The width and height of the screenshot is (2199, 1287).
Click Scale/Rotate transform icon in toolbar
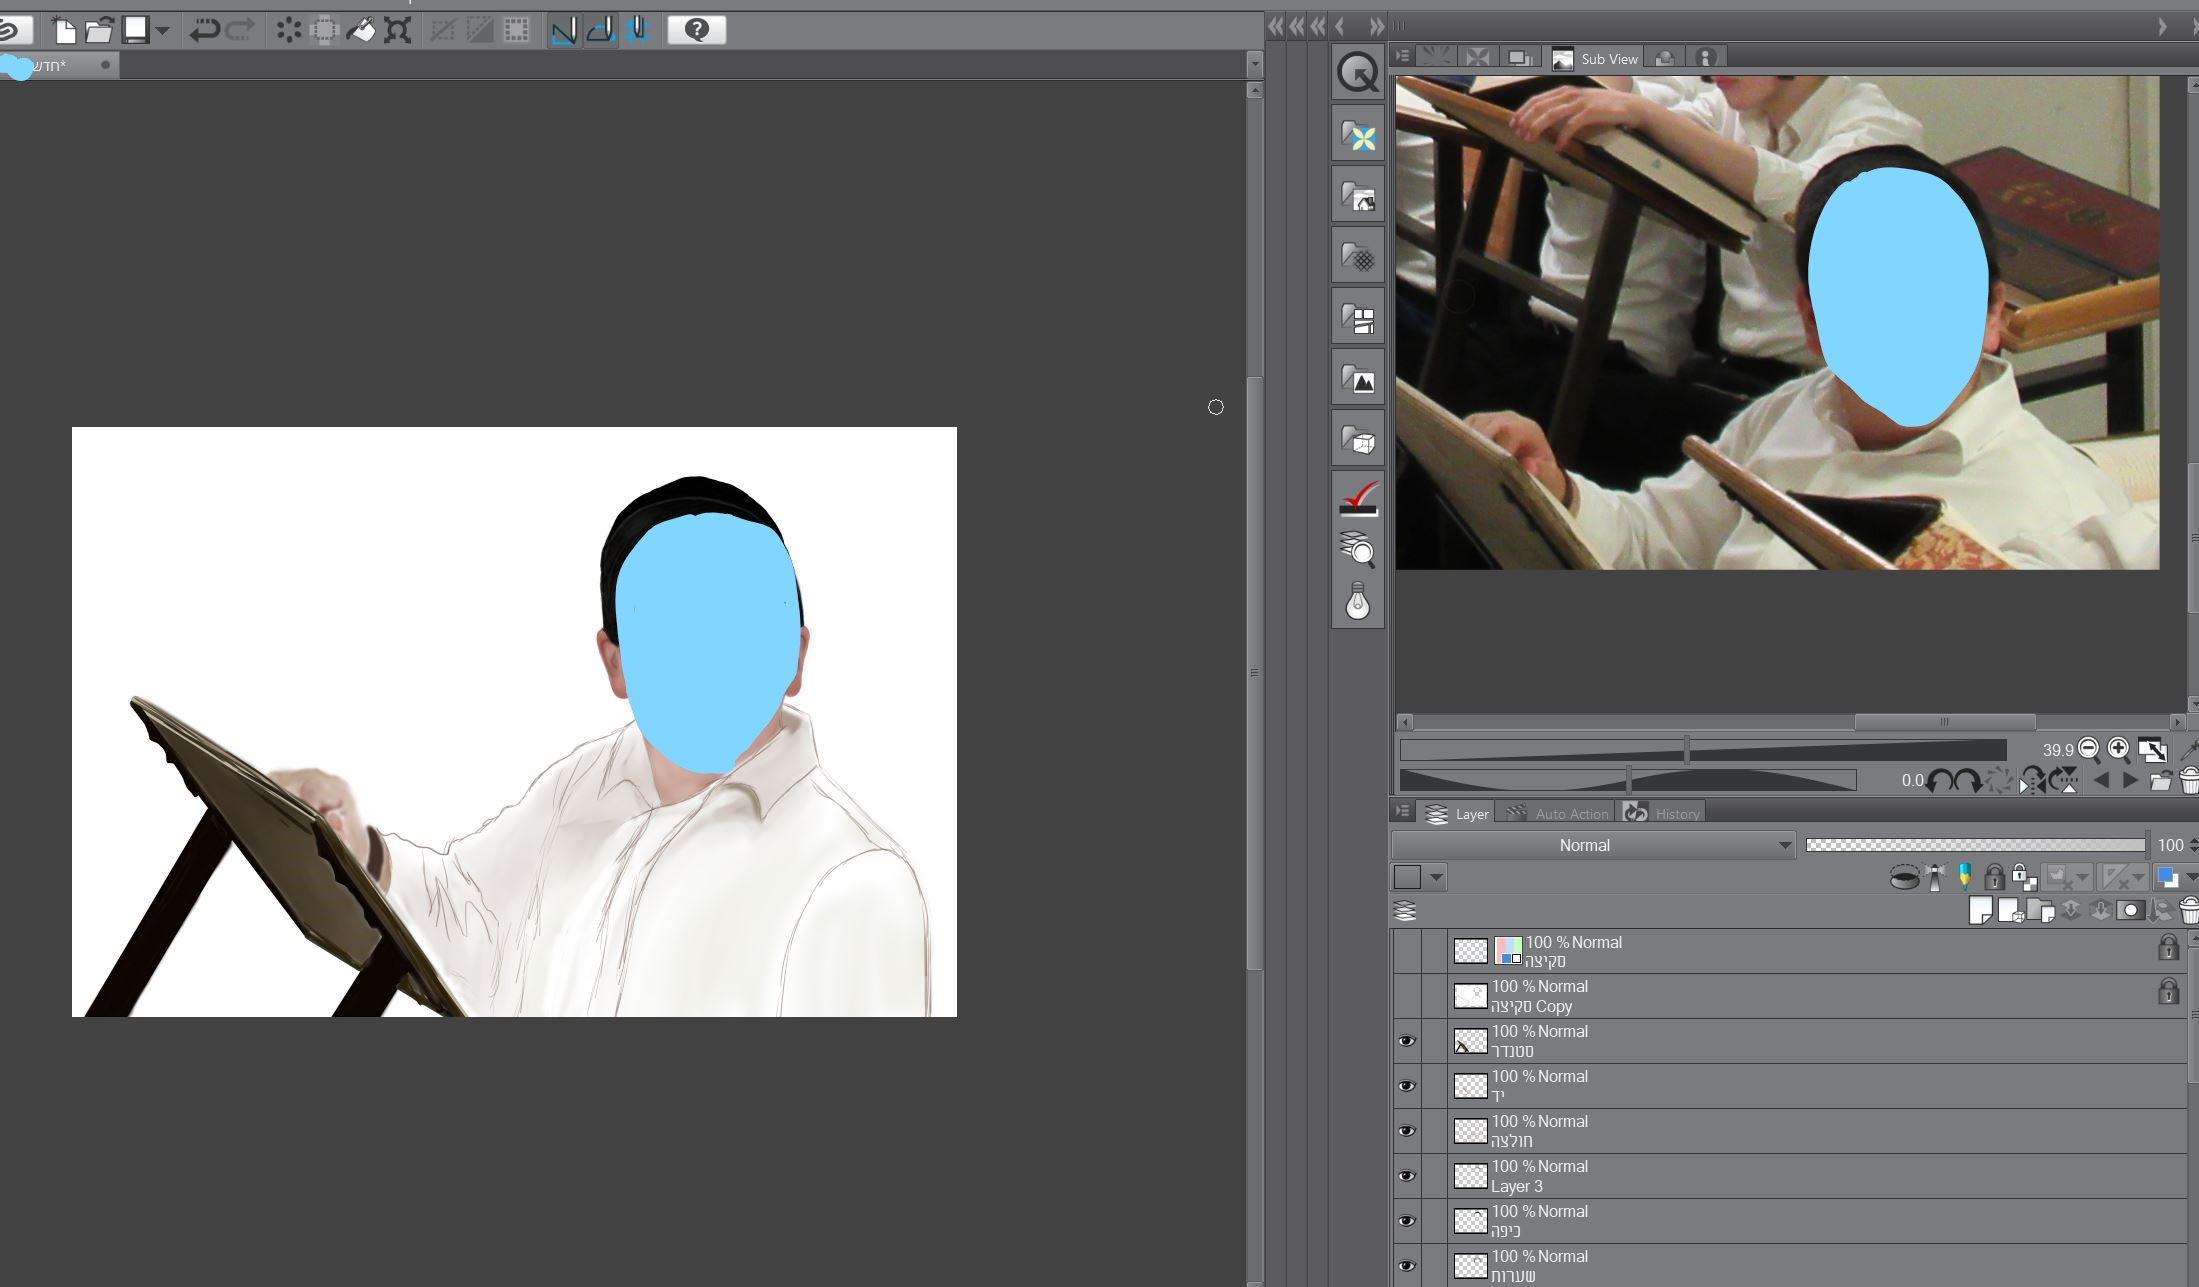[x=397, y=30]
